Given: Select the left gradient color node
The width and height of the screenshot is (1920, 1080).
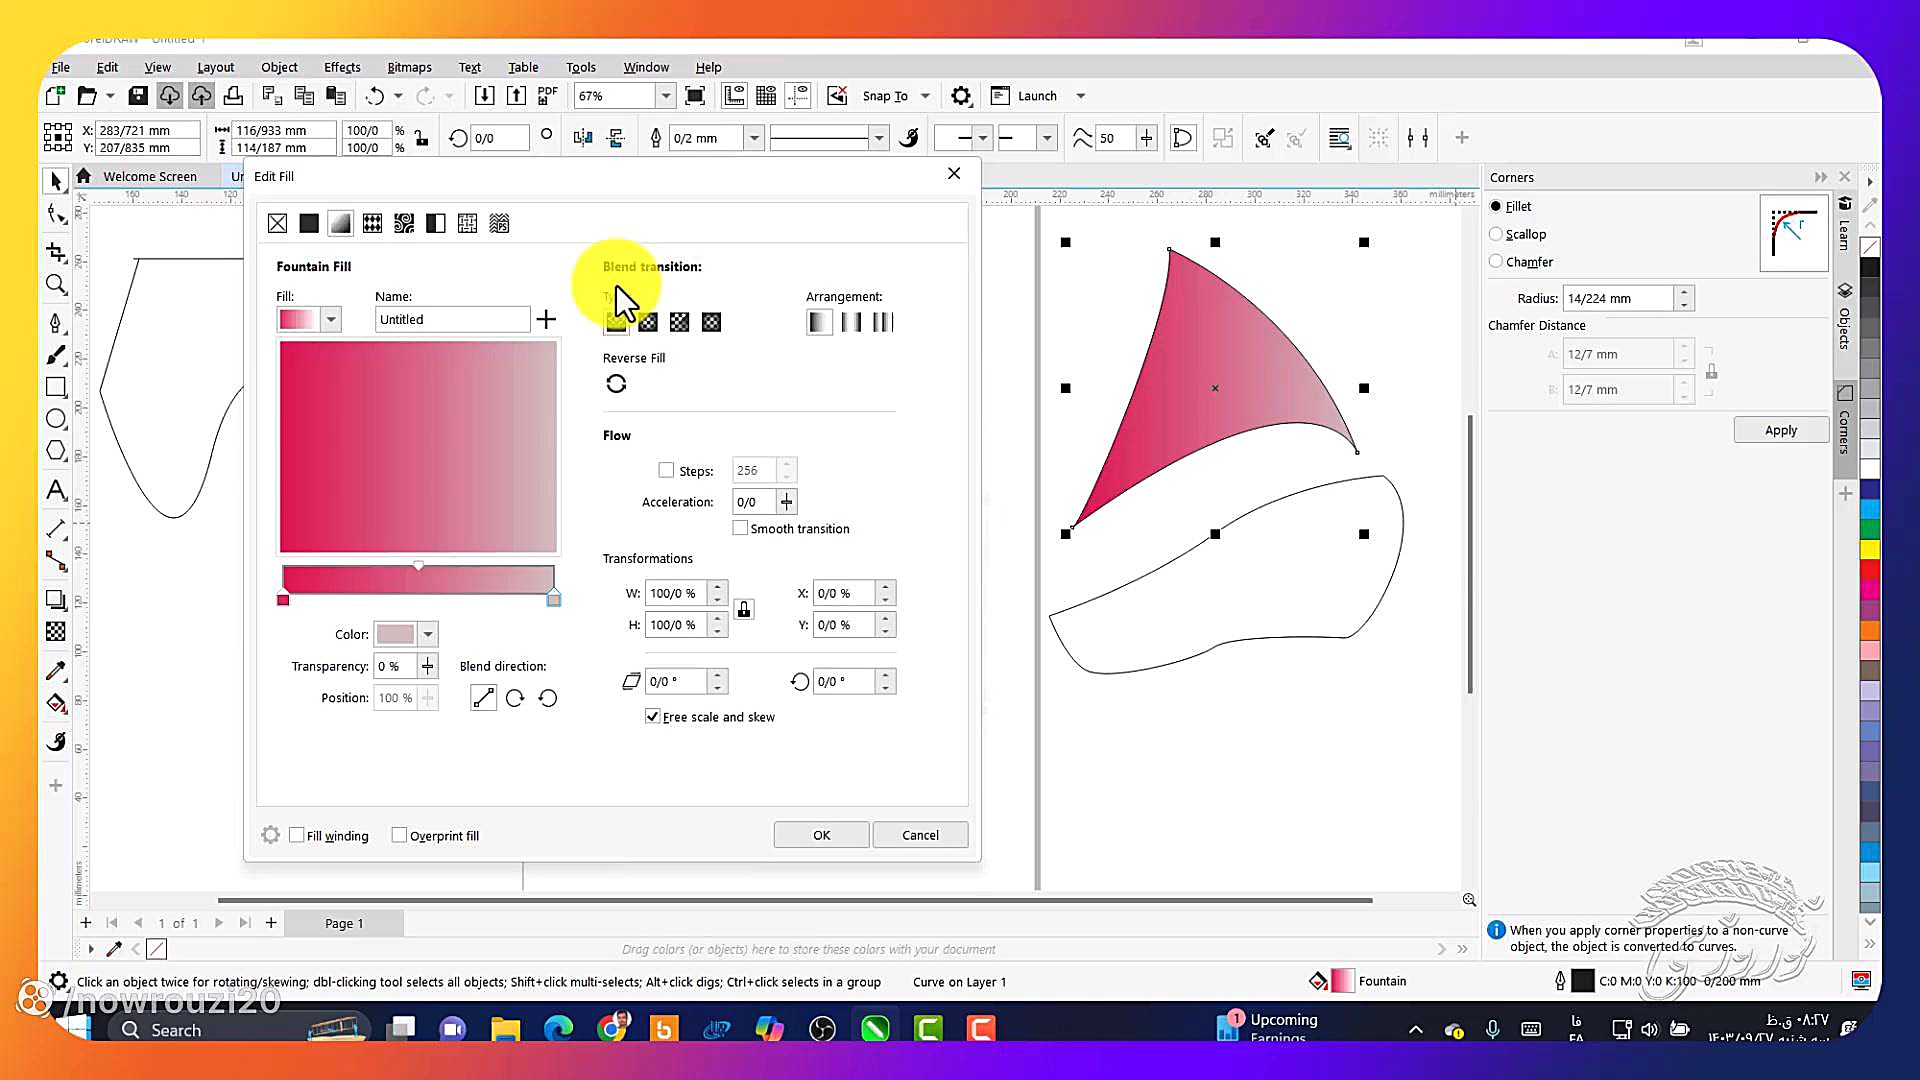Looking at the screenshot, I should click(283, 600).
